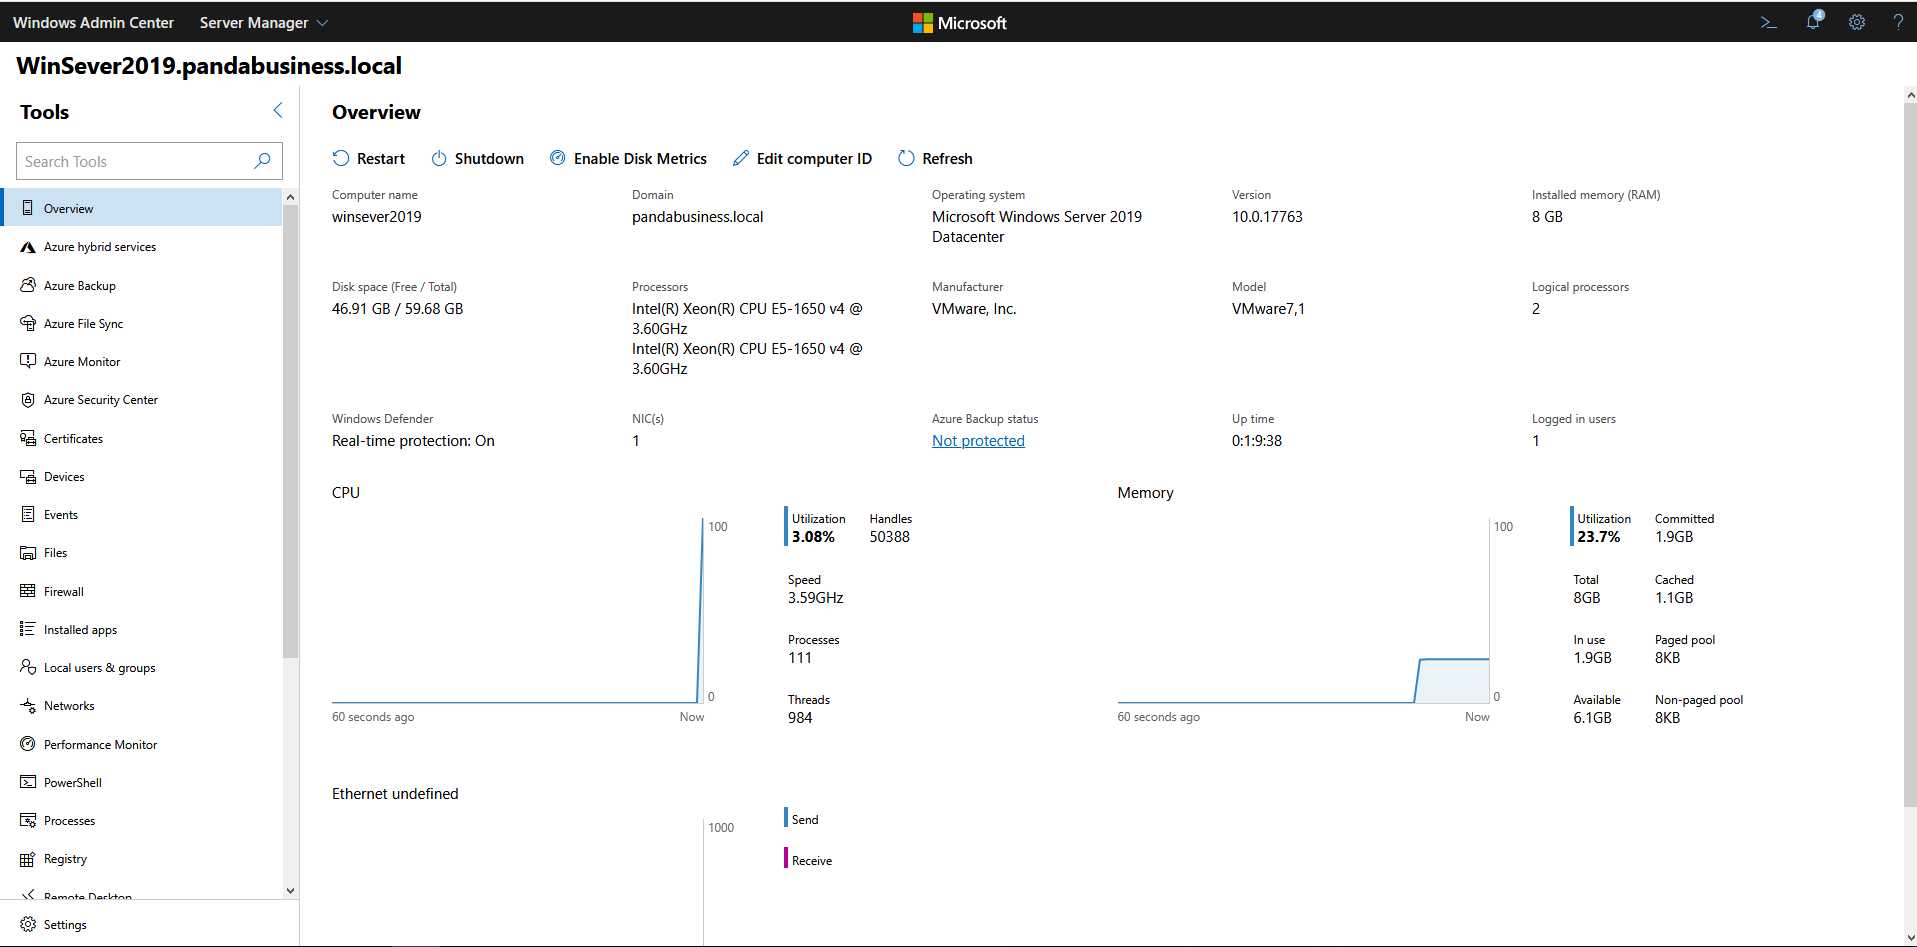The width and height of the screenshot is (1917, 947).
Task: Open the notifications bell icon
Action: pyautogui.click(x=1813, y=21)
